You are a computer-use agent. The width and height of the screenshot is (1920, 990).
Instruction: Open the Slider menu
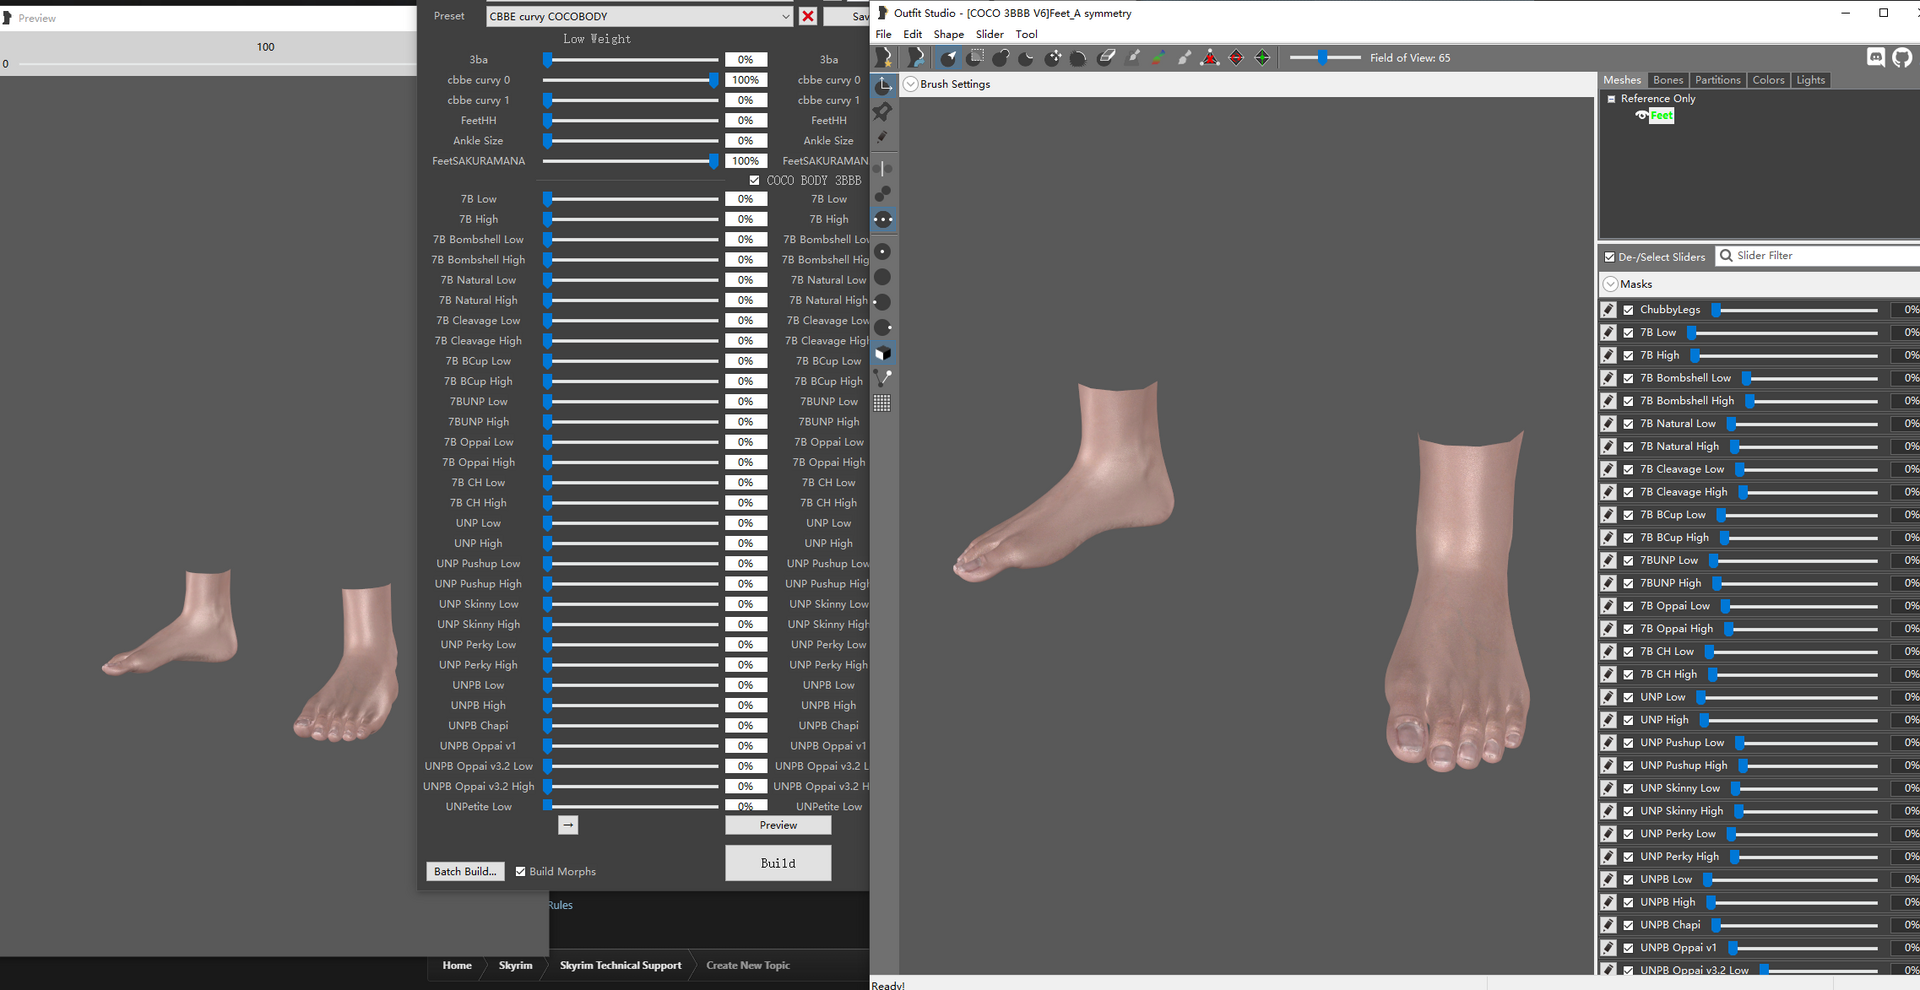point(990,34)
